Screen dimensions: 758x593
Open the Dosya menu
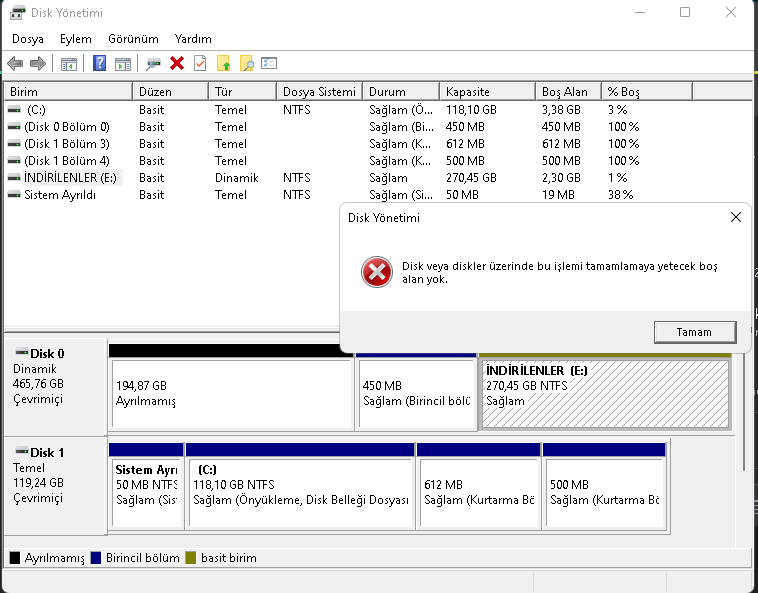[28, 39]
